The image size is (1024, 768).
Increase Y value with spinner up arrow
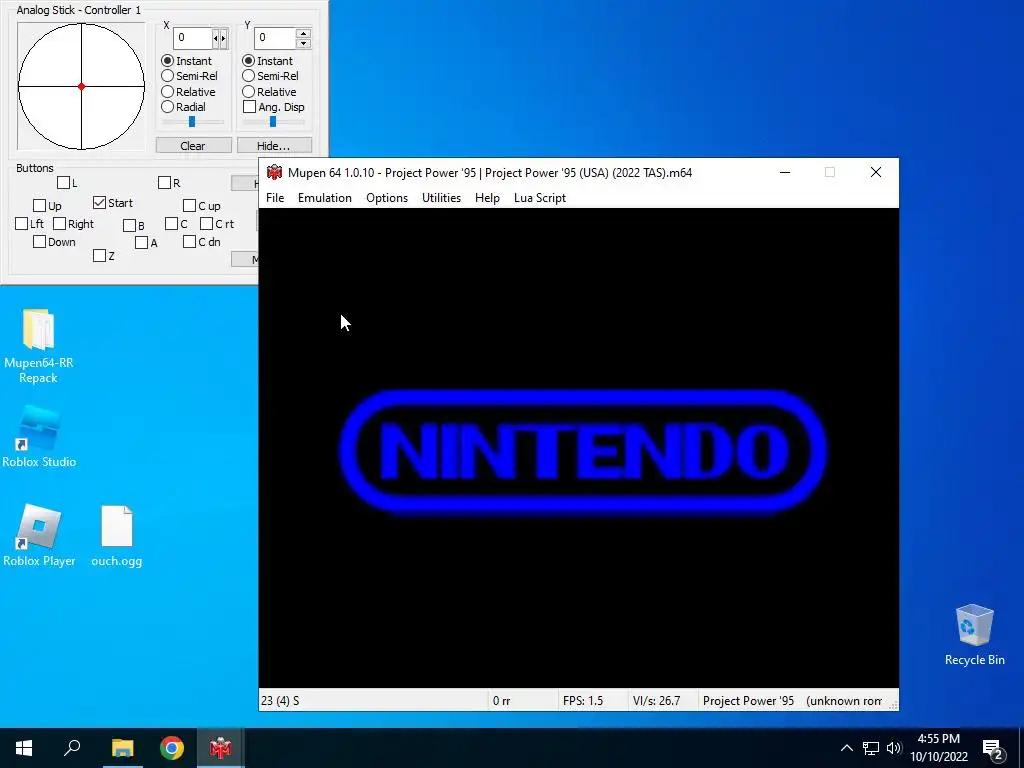pos(303,33)
